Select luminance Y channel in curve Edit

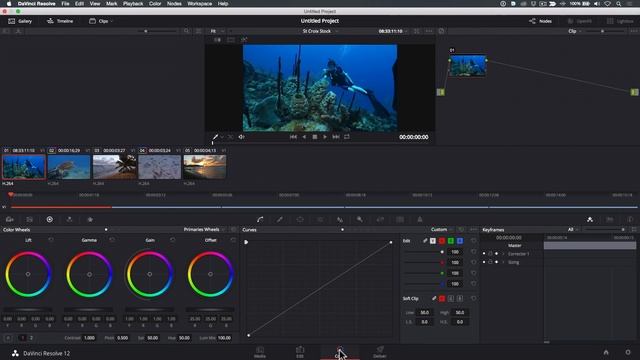coord(433,241)
